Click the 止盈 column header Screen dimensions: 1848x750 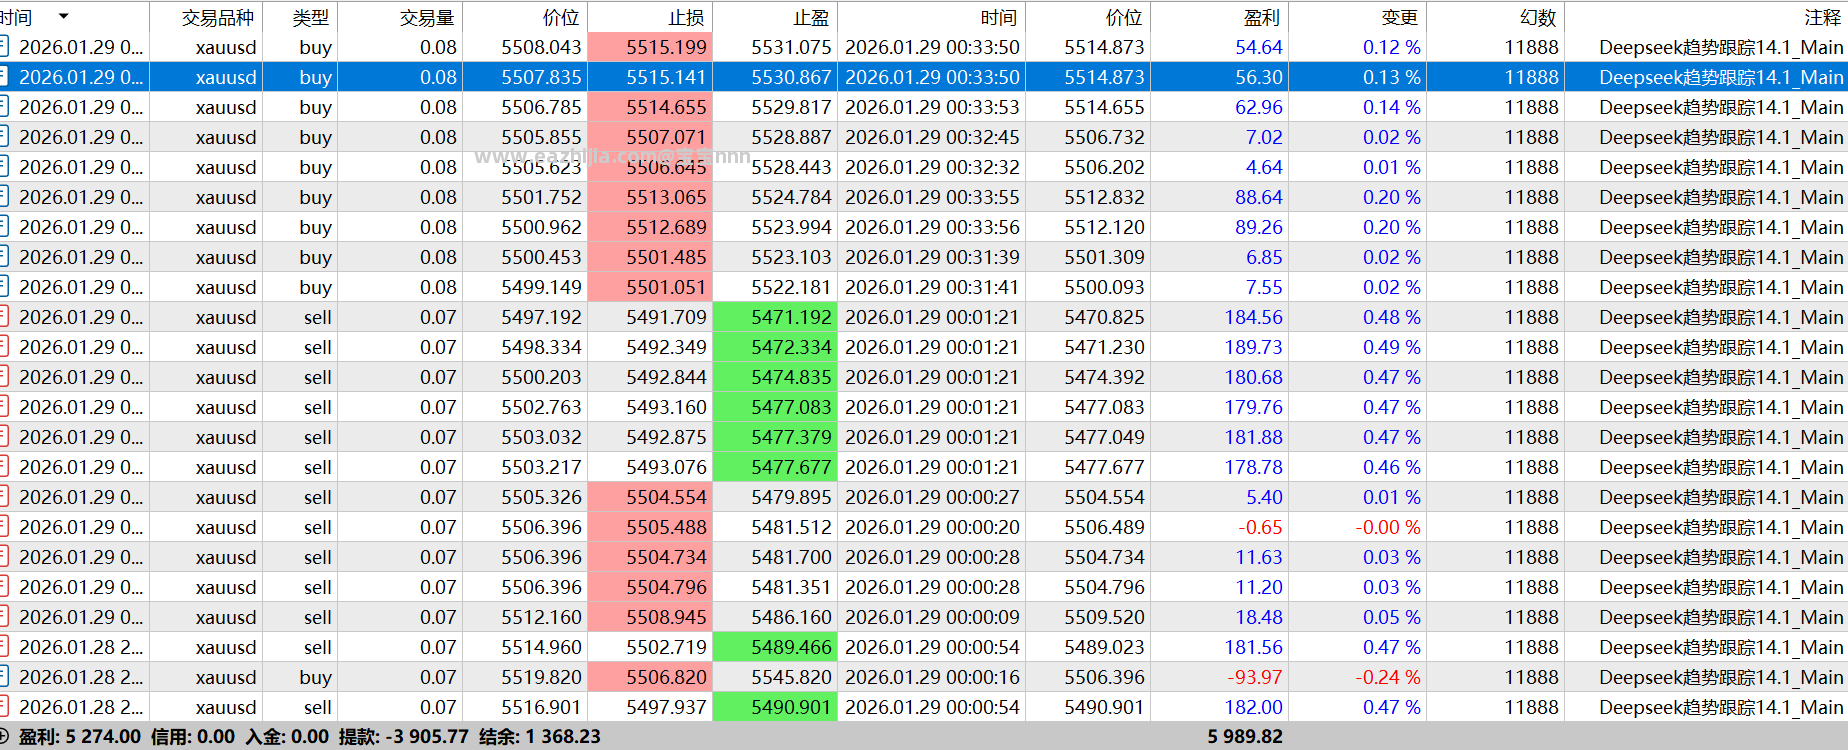[x=811, y=17]
